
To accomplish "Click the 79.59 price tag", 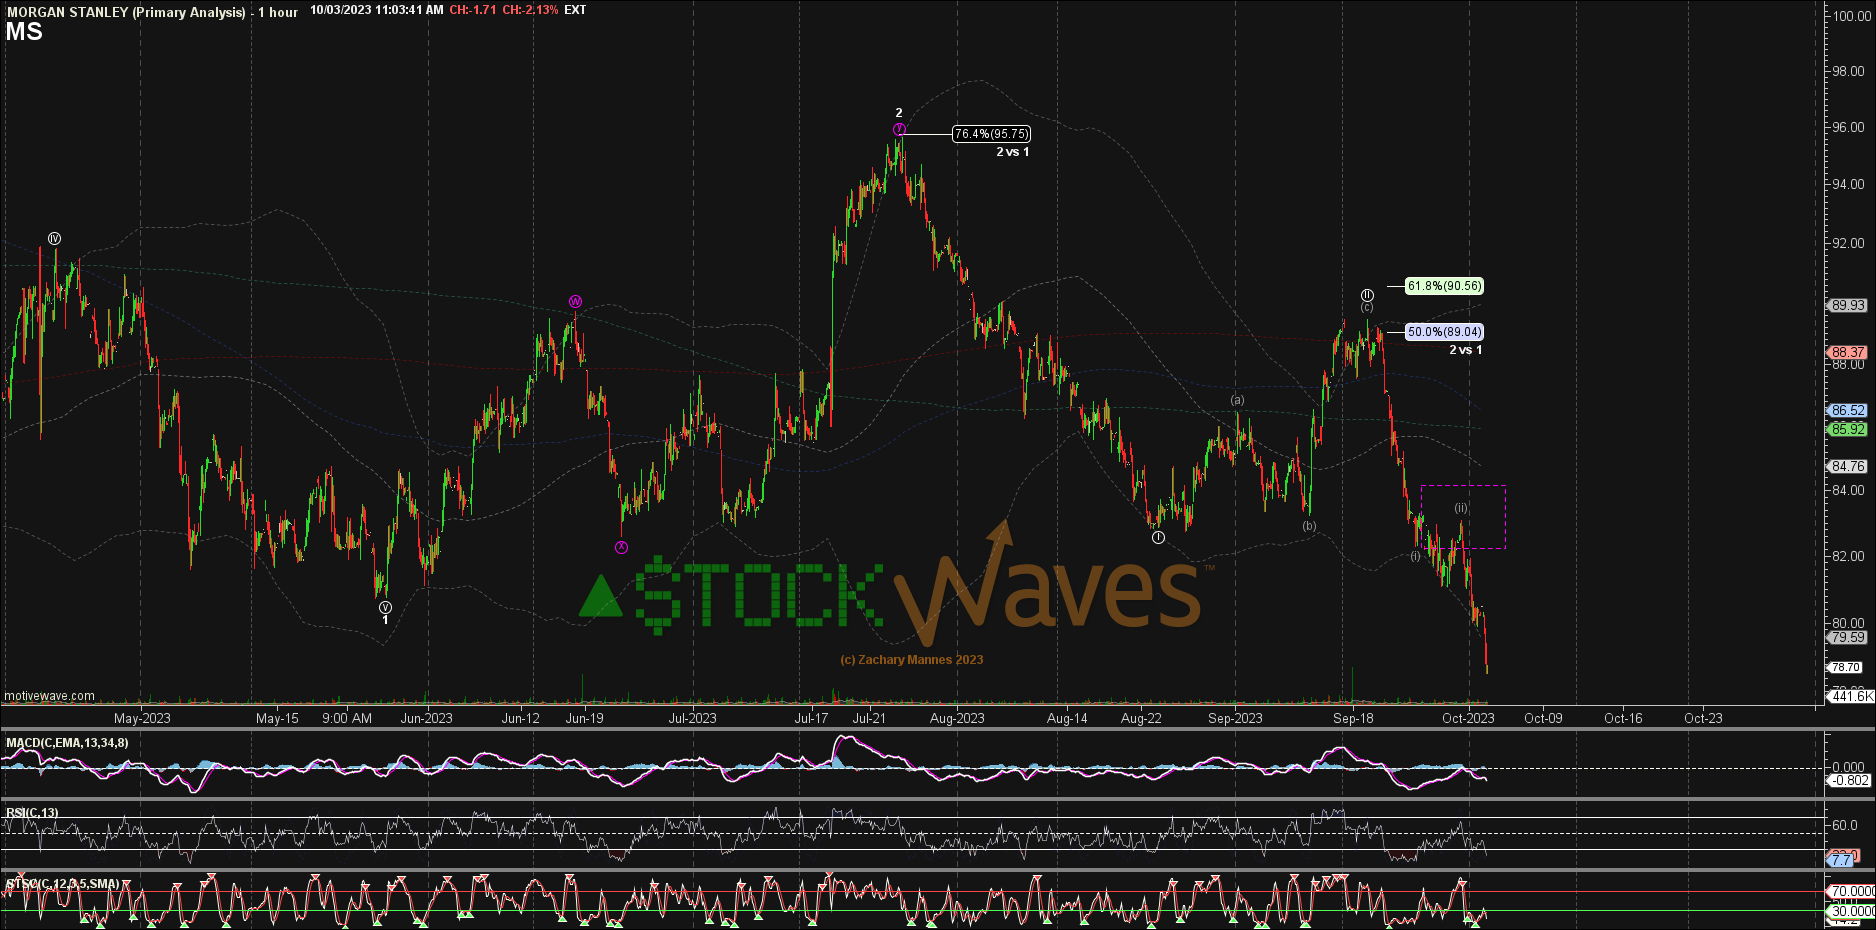I will pos(1848,637).
